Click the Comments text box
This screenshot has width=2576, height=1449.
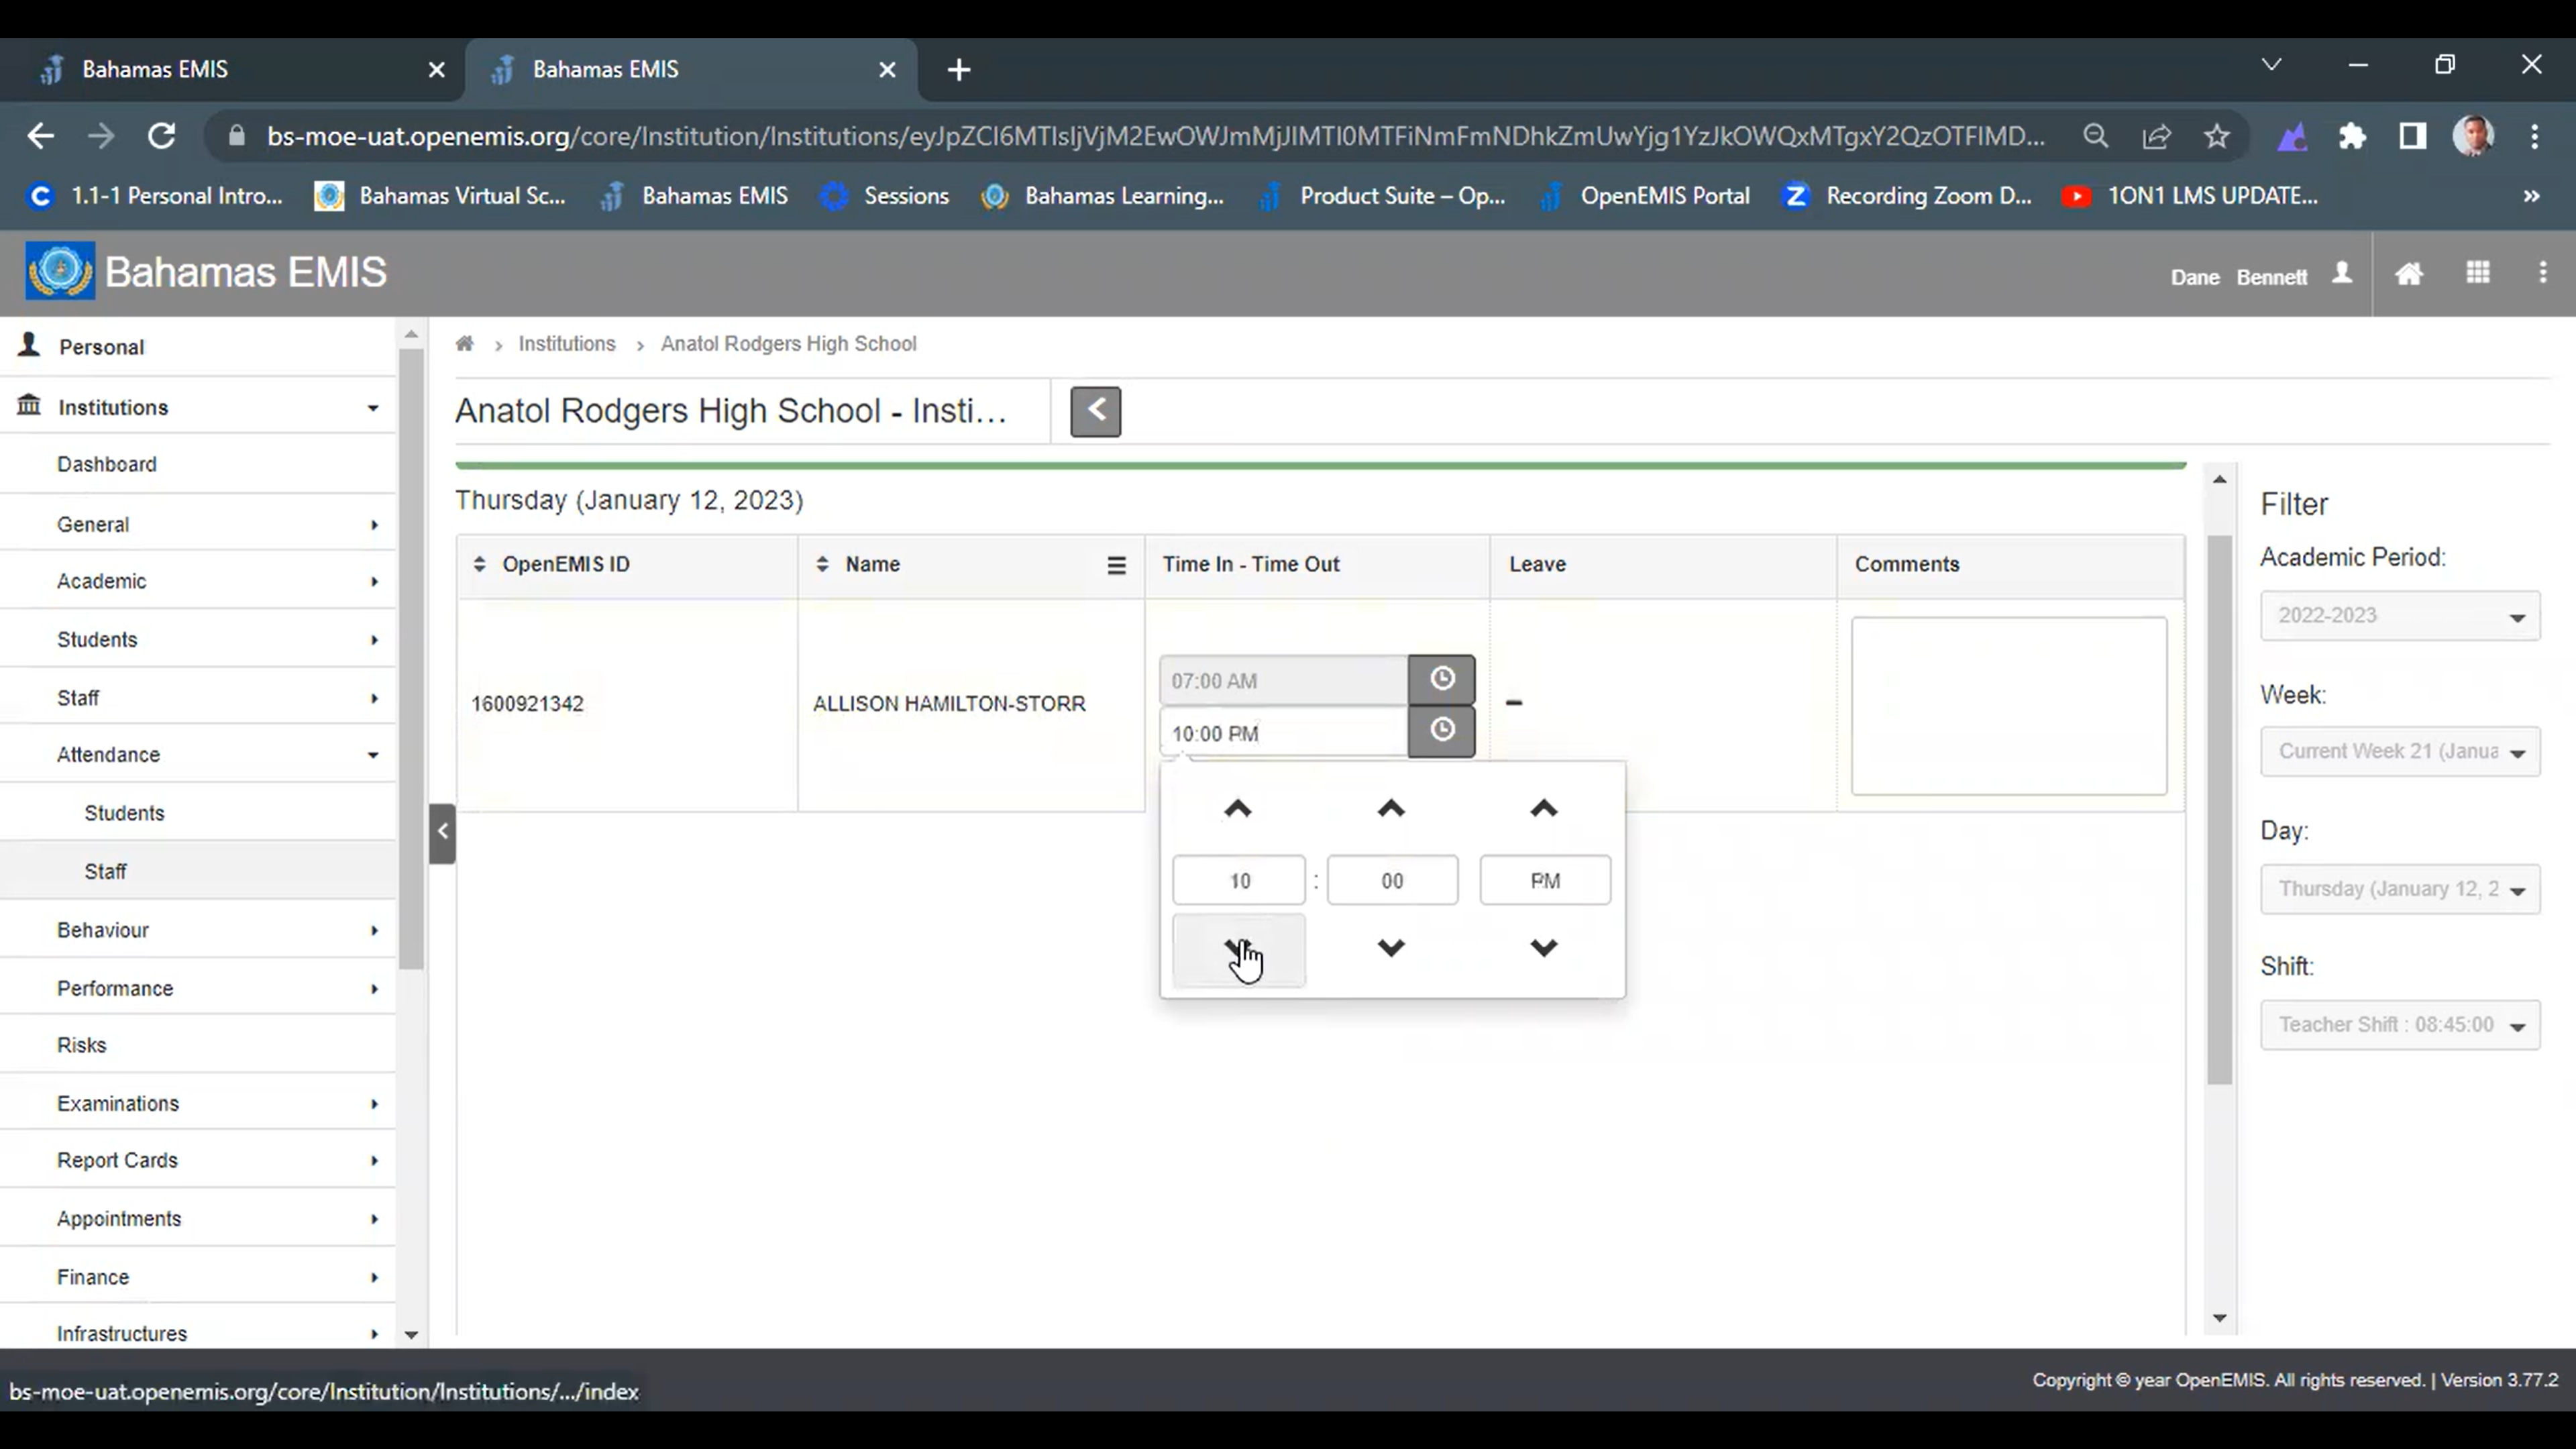(2009, 706)
